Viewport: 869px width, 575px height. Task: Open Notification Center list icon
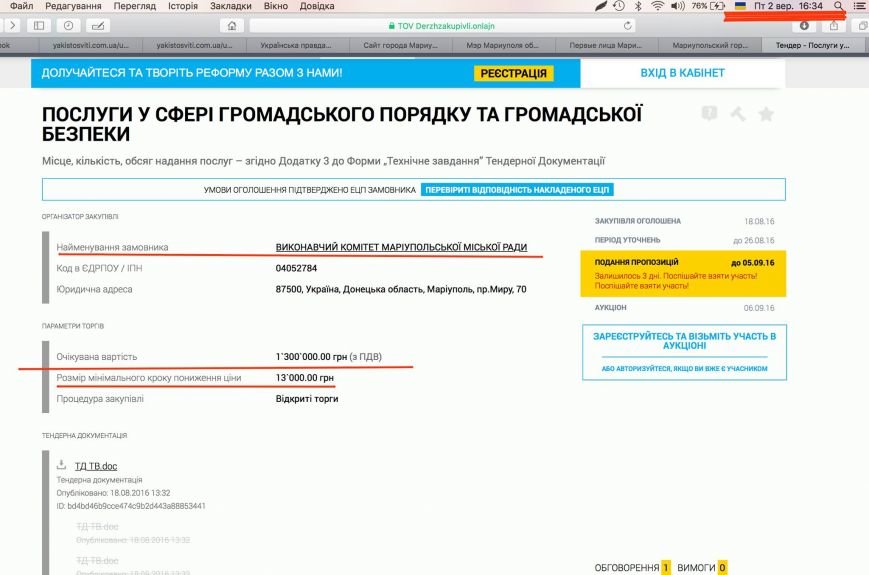859,6
